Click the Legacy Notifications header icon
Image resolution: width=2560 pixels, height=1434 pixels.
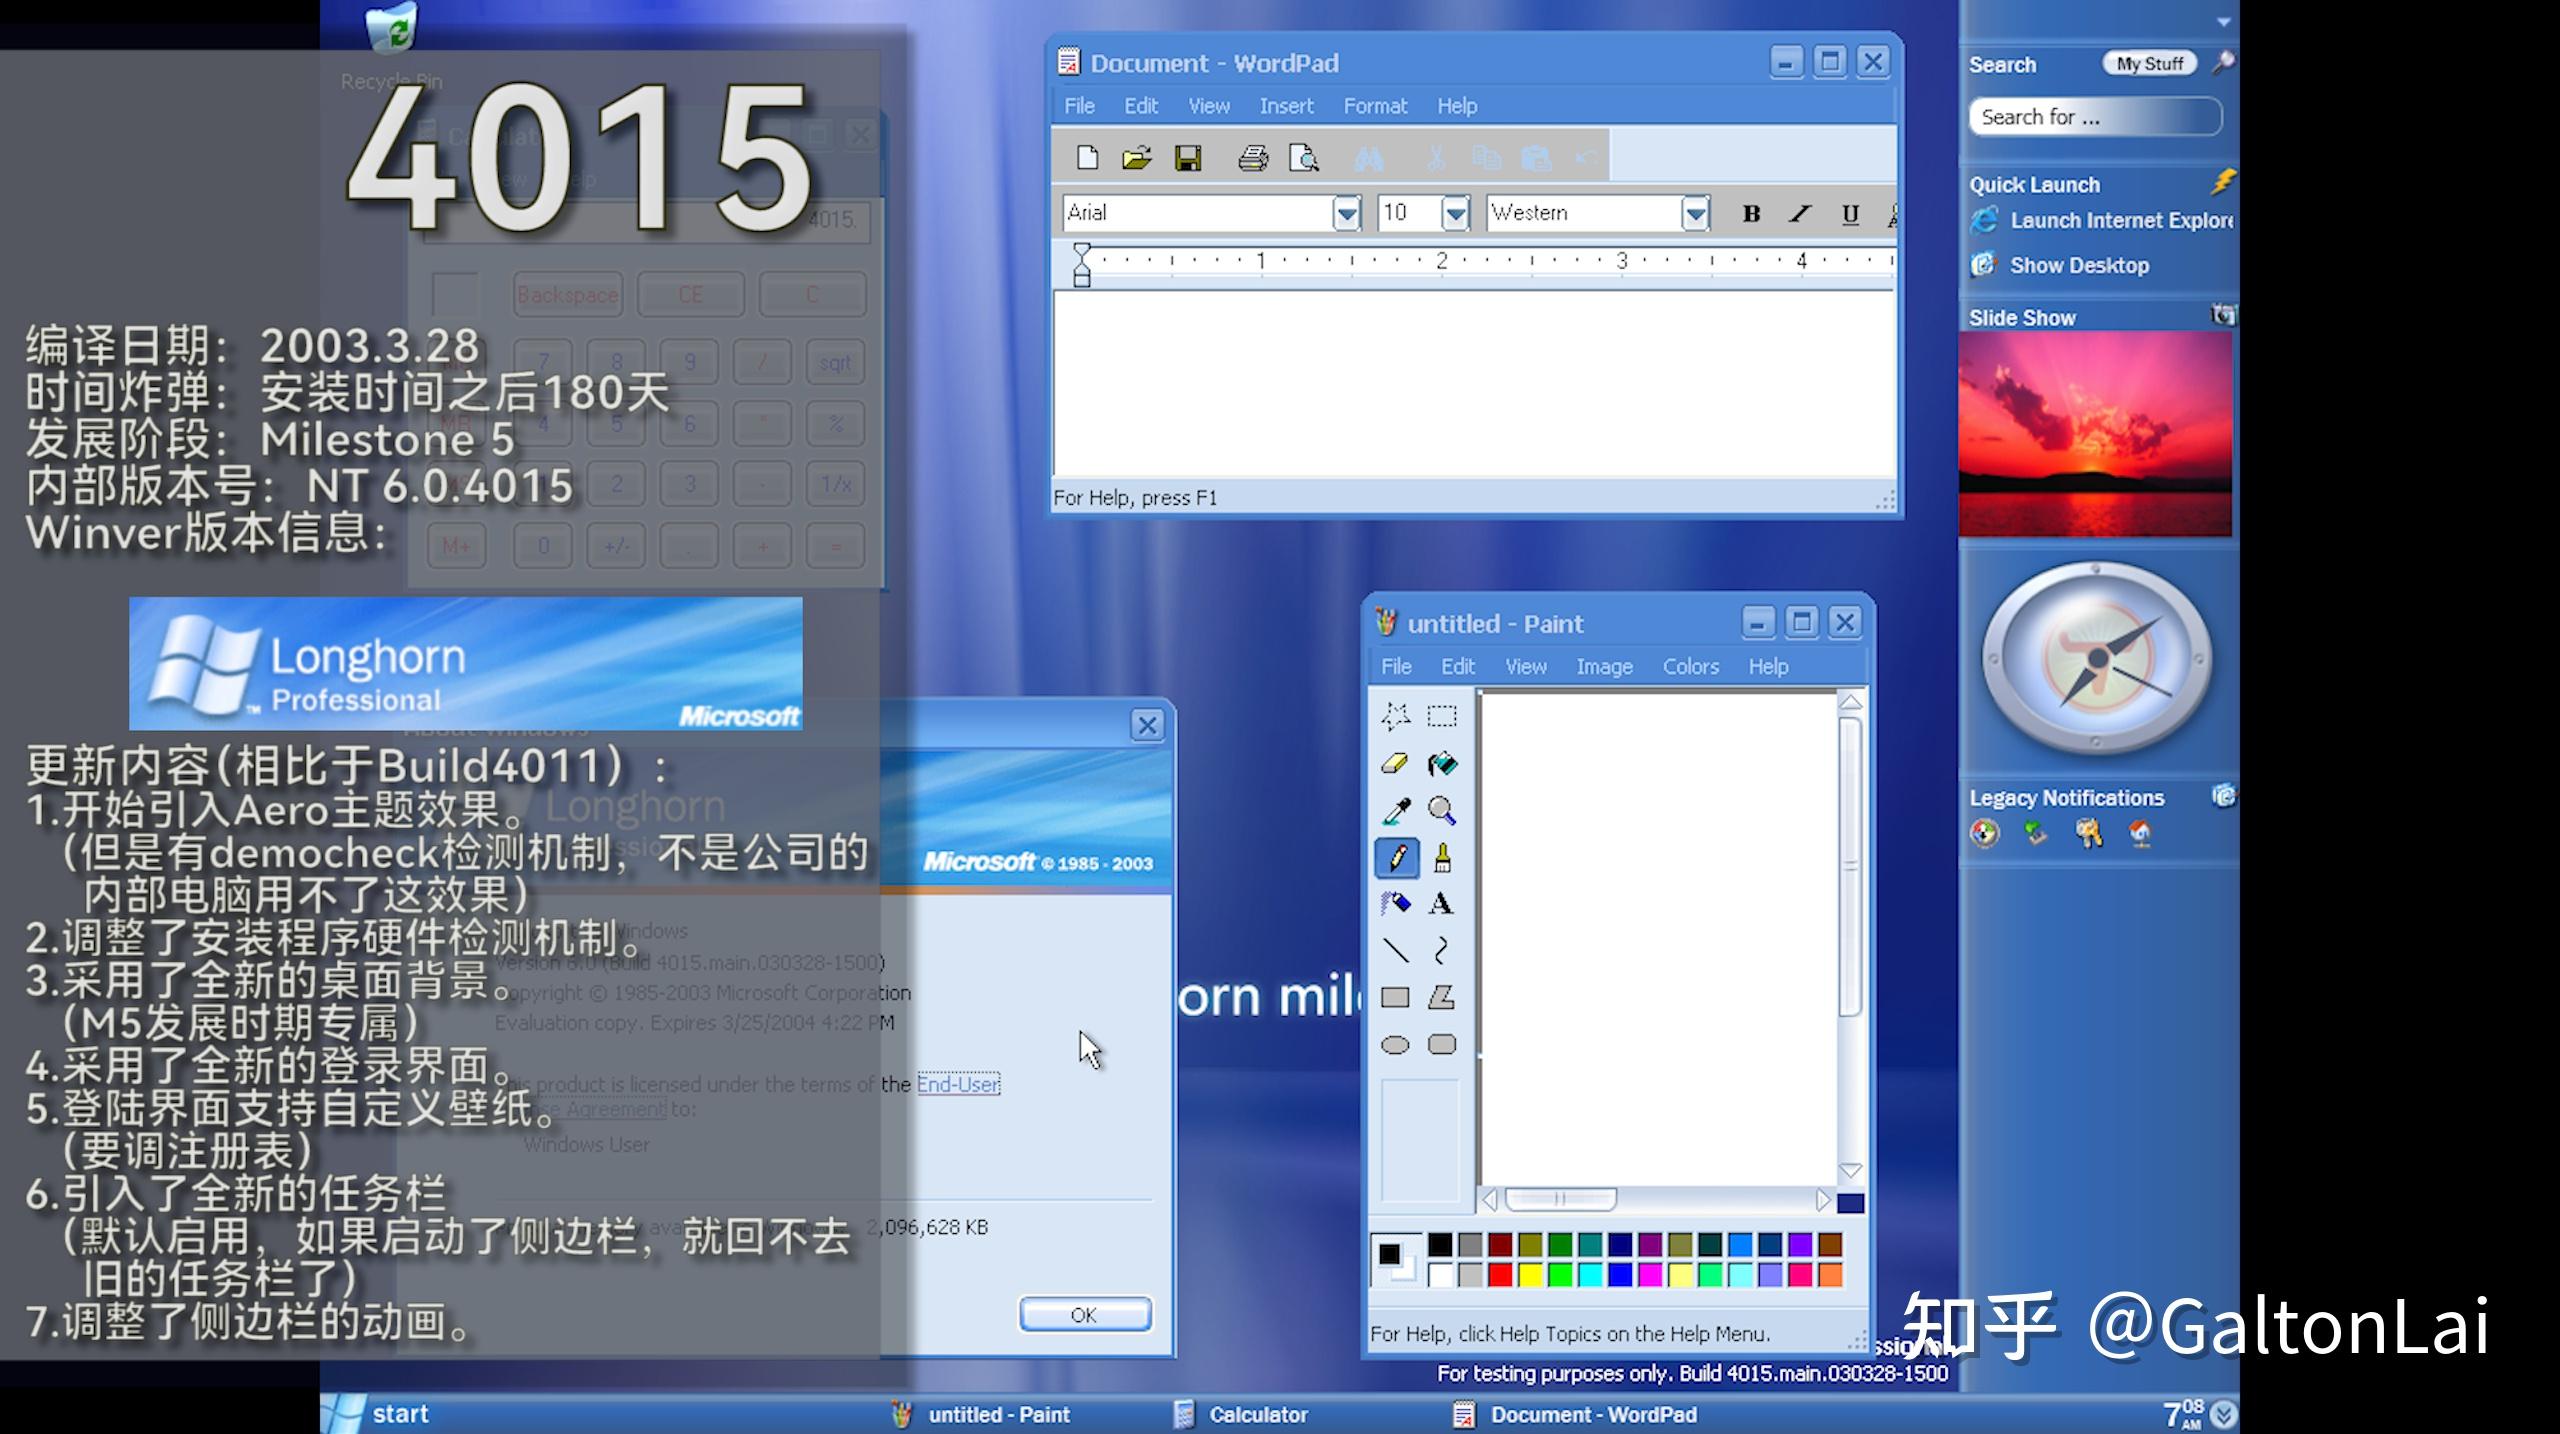2222,796
